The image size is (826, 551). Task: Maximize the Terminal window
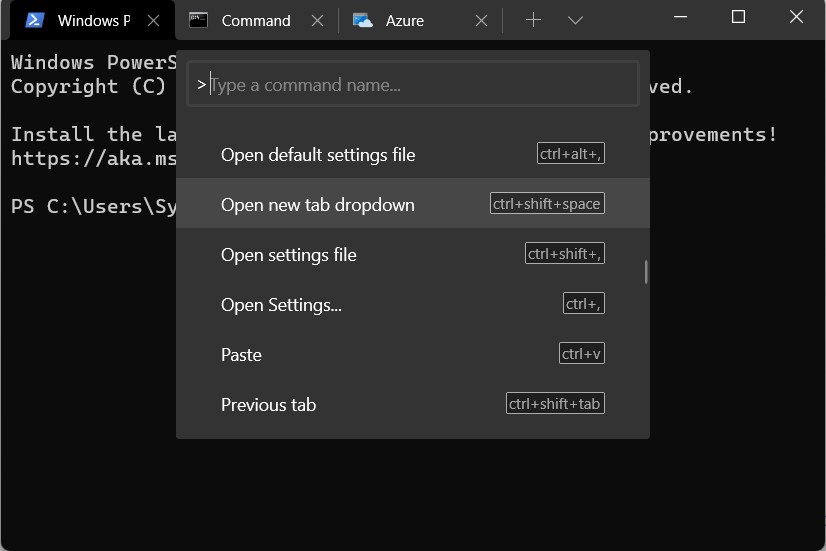738,17
